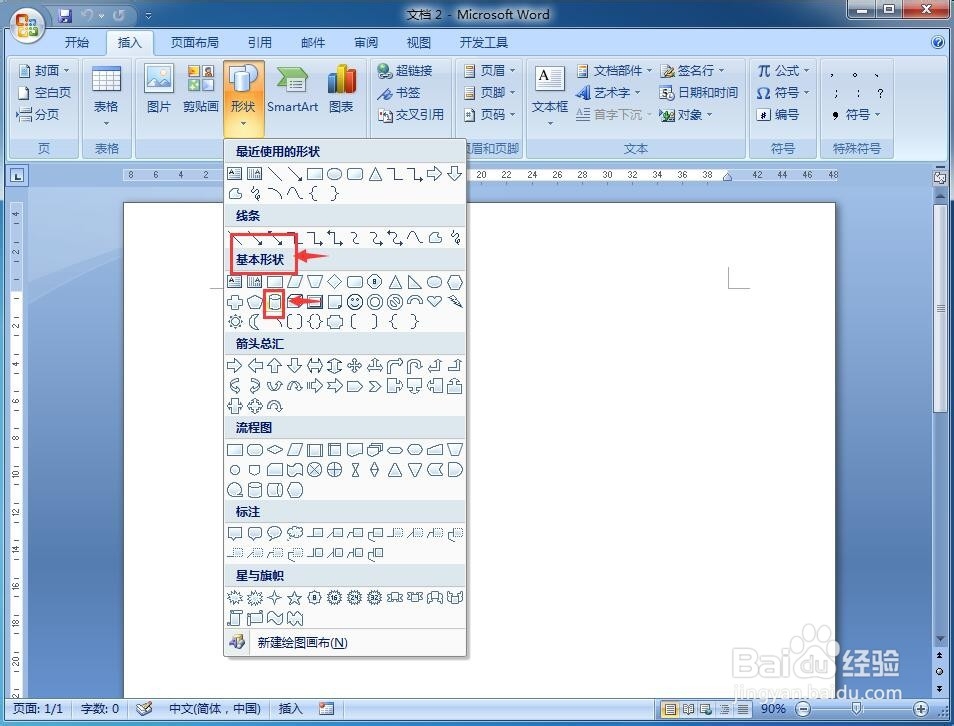Viewport: 954px width, 726px height.
Task: Pick the chevron arrow shape
Action: click(375, 386)
